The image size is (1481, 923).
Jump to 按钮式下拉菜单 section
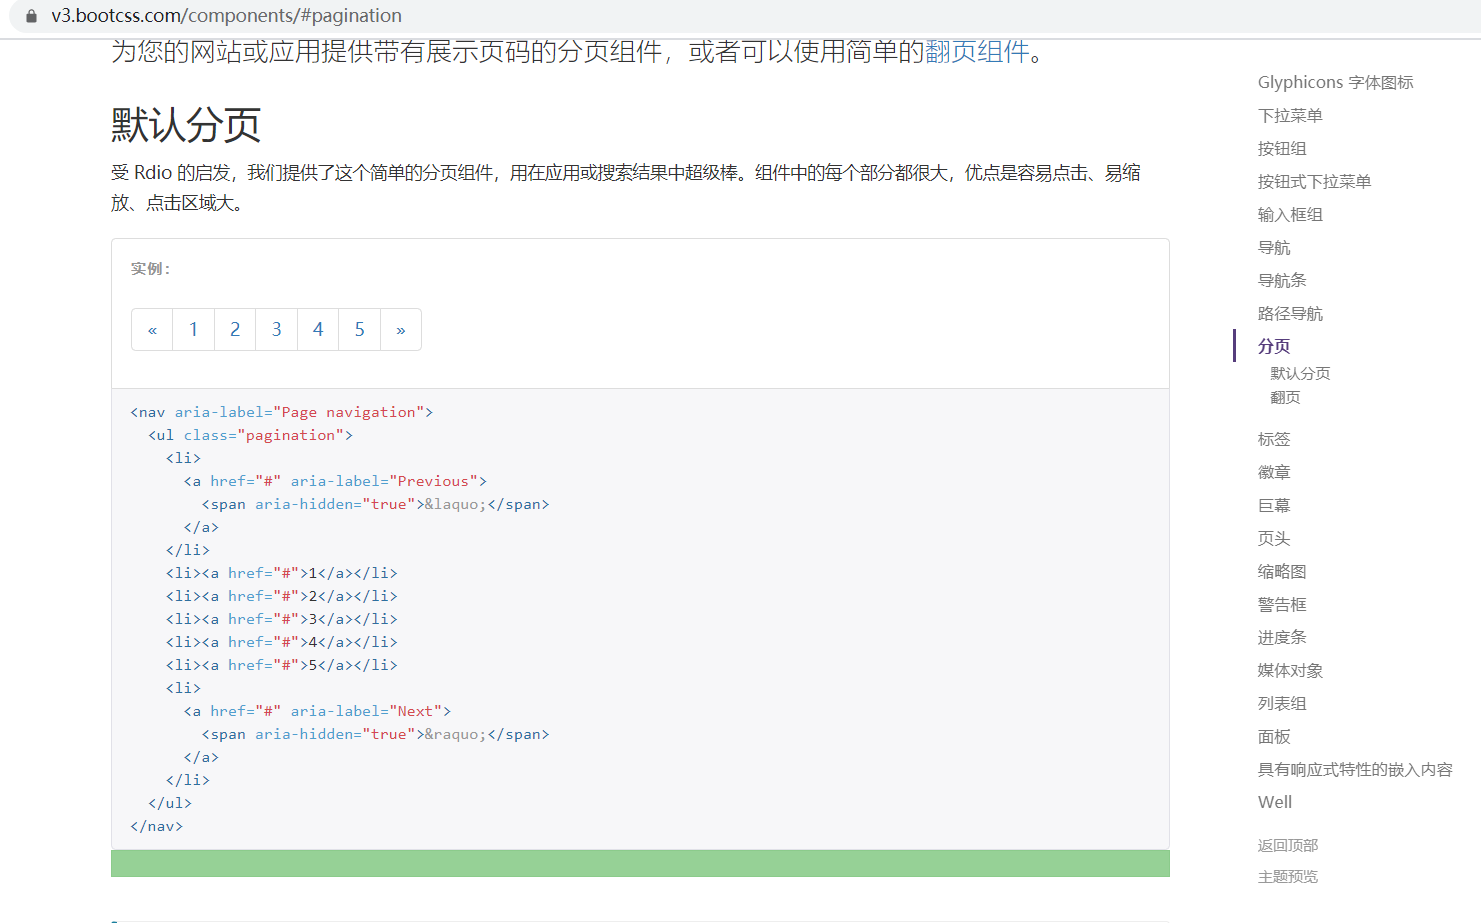tap(1314, 181)
